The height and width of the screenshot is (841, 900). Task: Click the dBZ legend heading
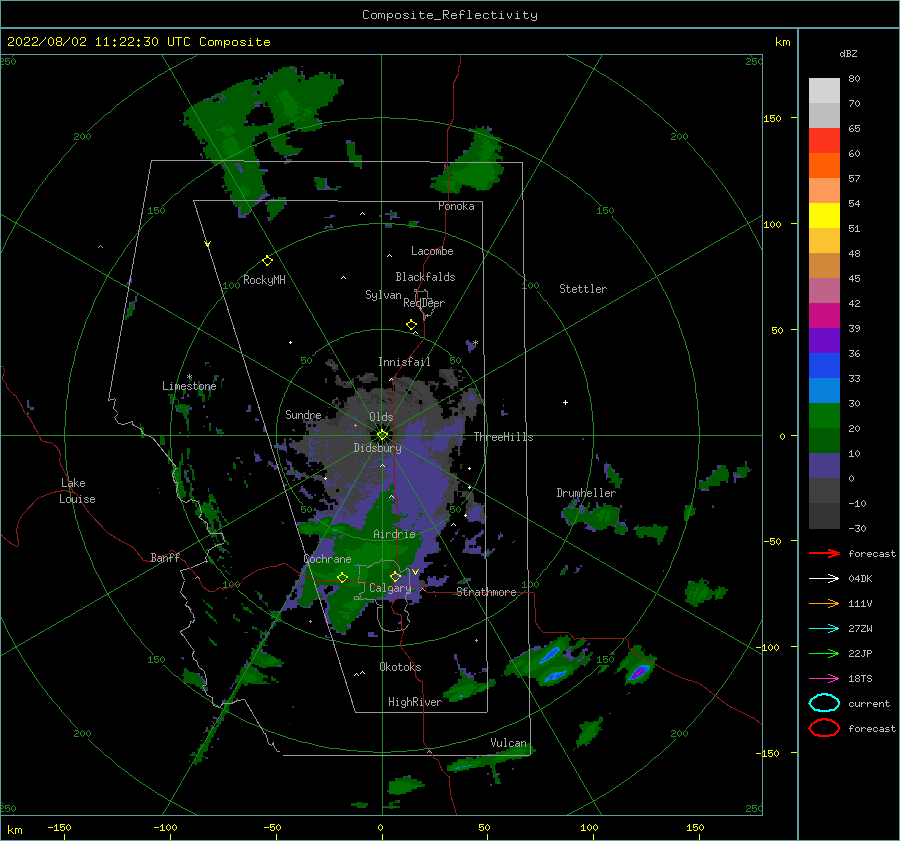pyautogui.click(x=848, y=53)
